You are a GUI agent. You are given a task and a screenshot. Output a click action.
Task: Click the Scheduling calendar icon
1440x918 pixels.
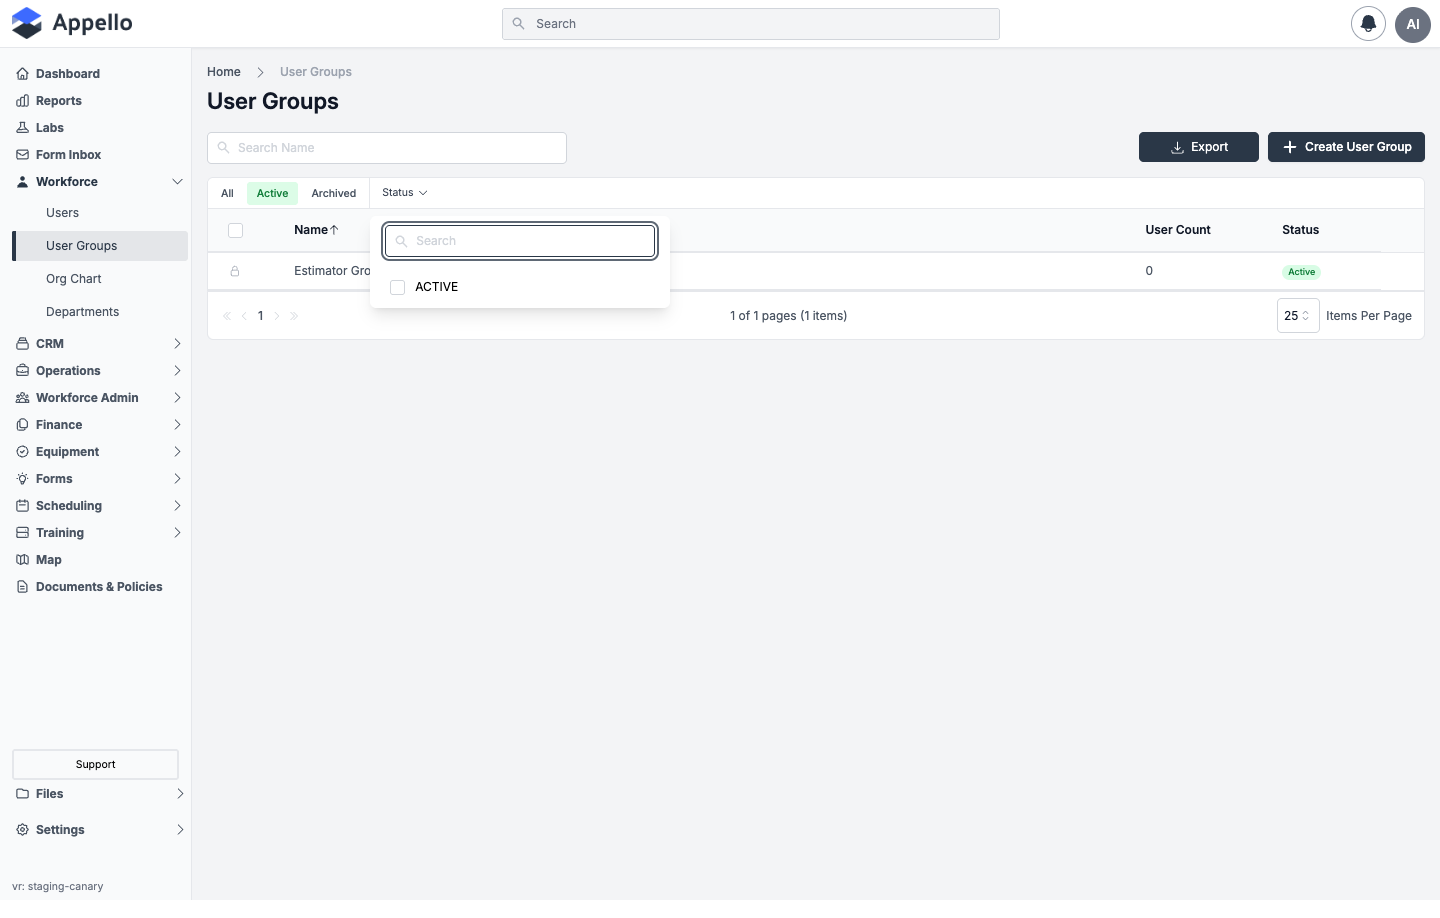coord(22,506)
